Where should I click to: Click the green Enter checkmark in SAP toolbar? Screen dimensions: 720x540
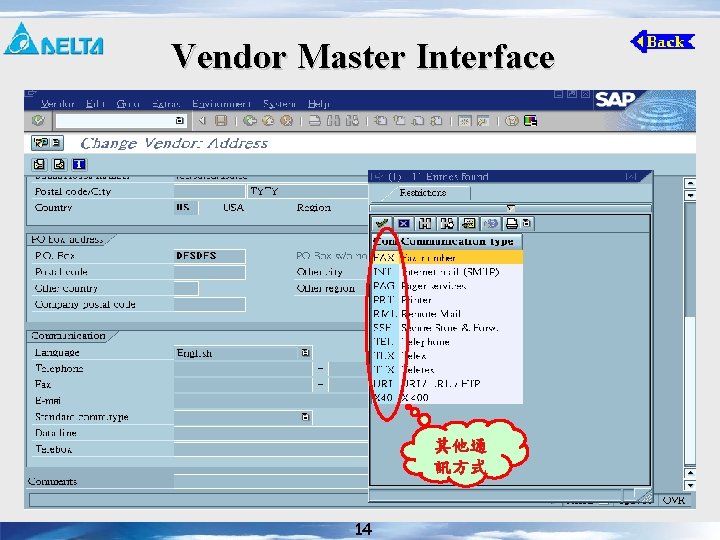tap(38, 121)
